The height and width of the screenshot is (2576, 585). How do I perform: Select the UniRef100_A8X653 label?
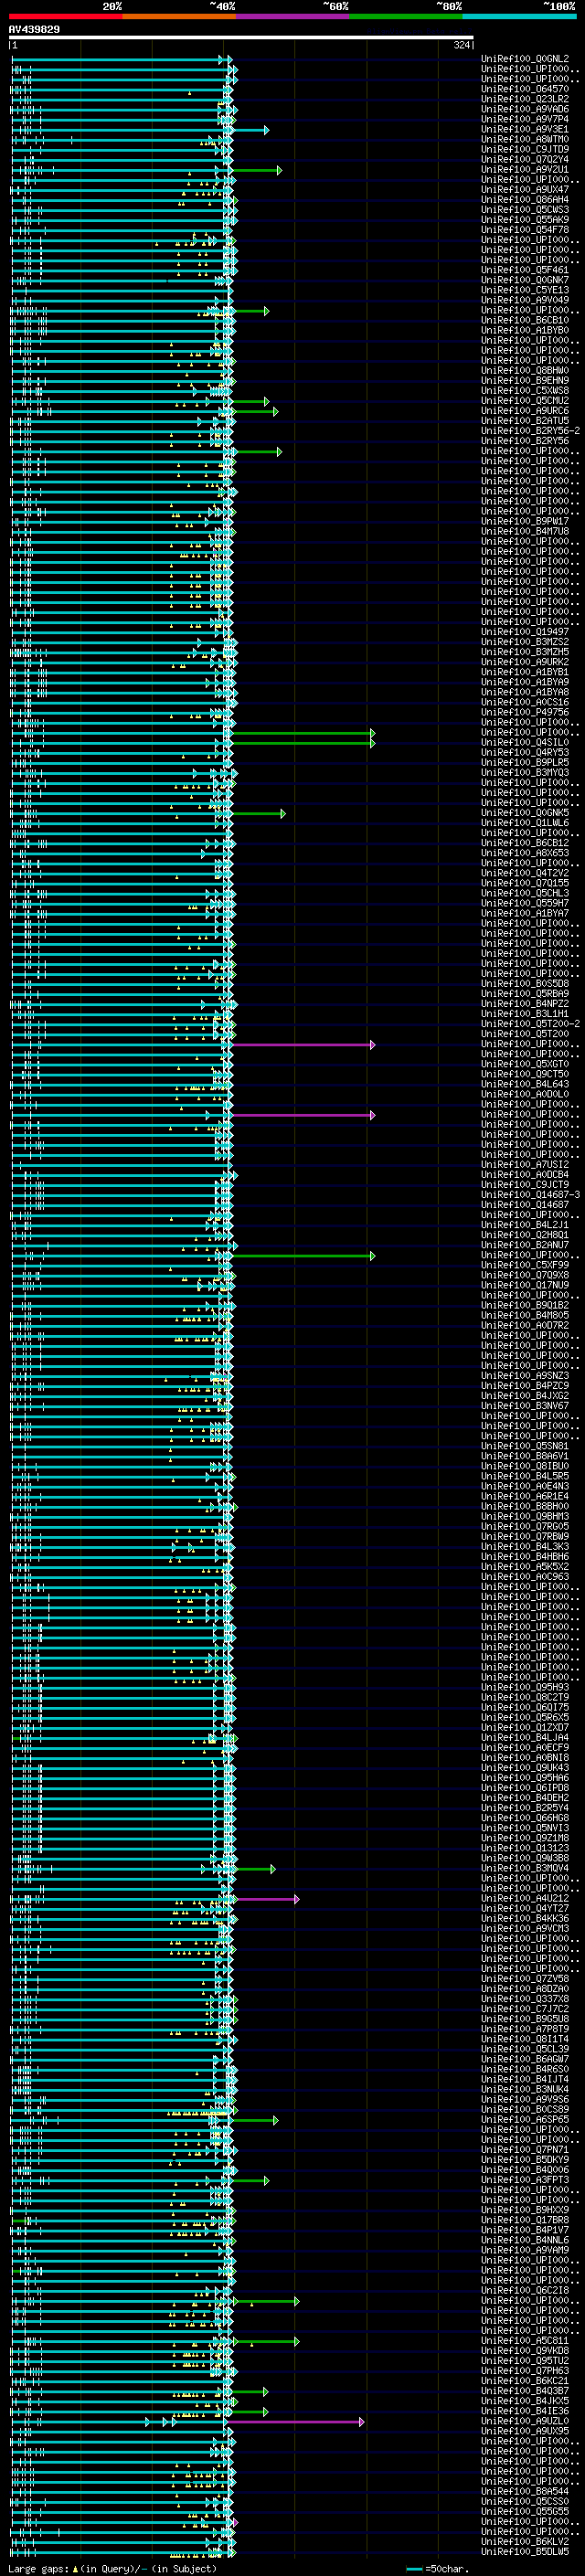[x=524, y=853]
